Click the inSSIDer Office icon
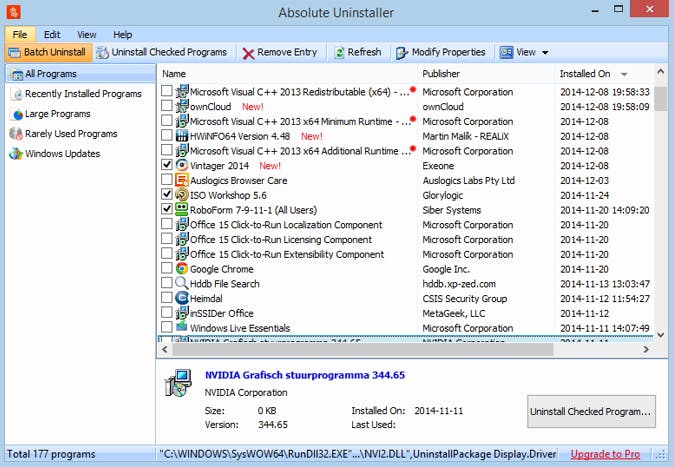The image size is (674, 467). coord(182,313)
